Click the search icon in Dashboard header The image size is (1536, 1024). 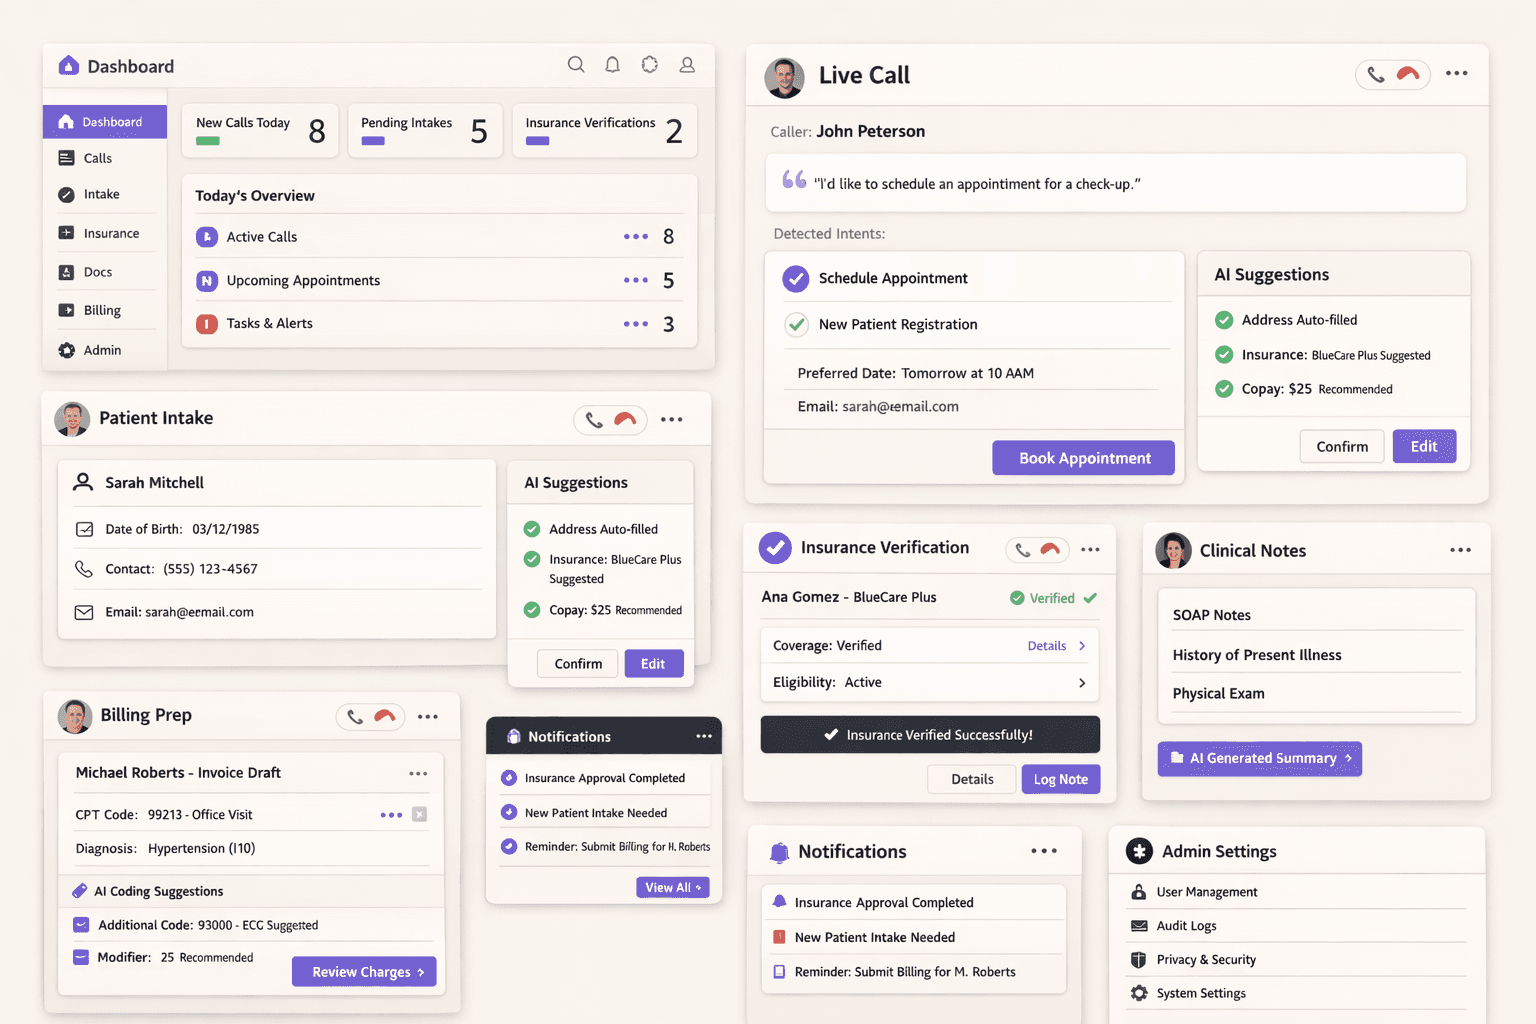click(576, 65)
